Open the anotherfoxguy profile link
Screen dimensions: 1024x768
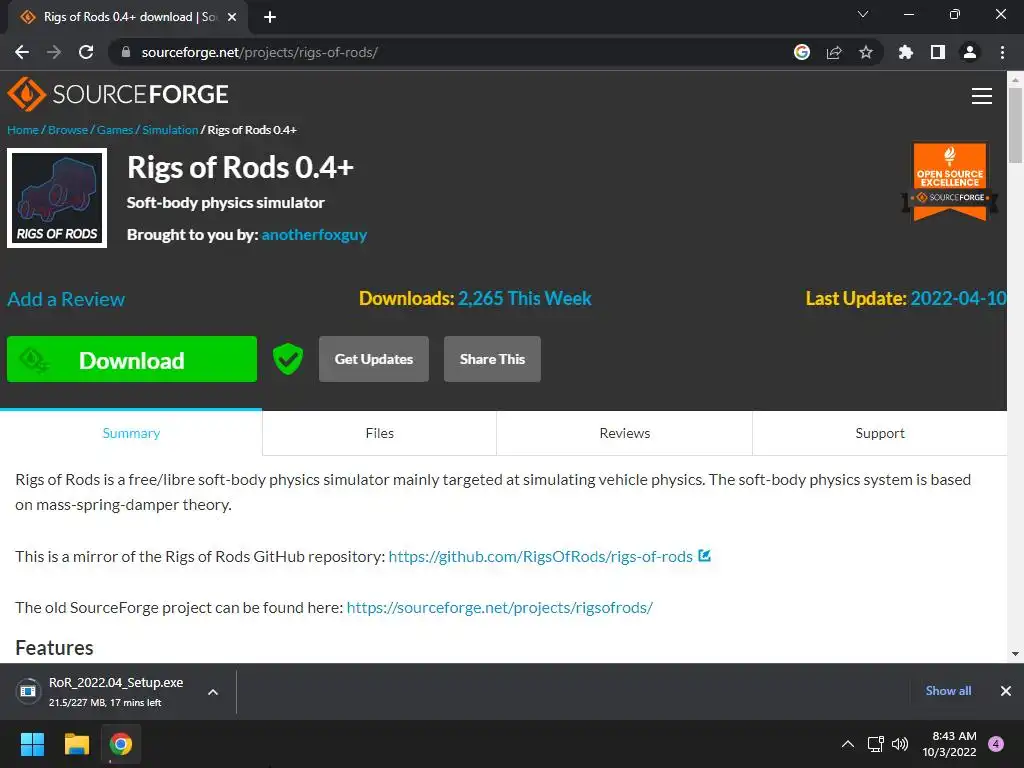click(x=314, y=234)
